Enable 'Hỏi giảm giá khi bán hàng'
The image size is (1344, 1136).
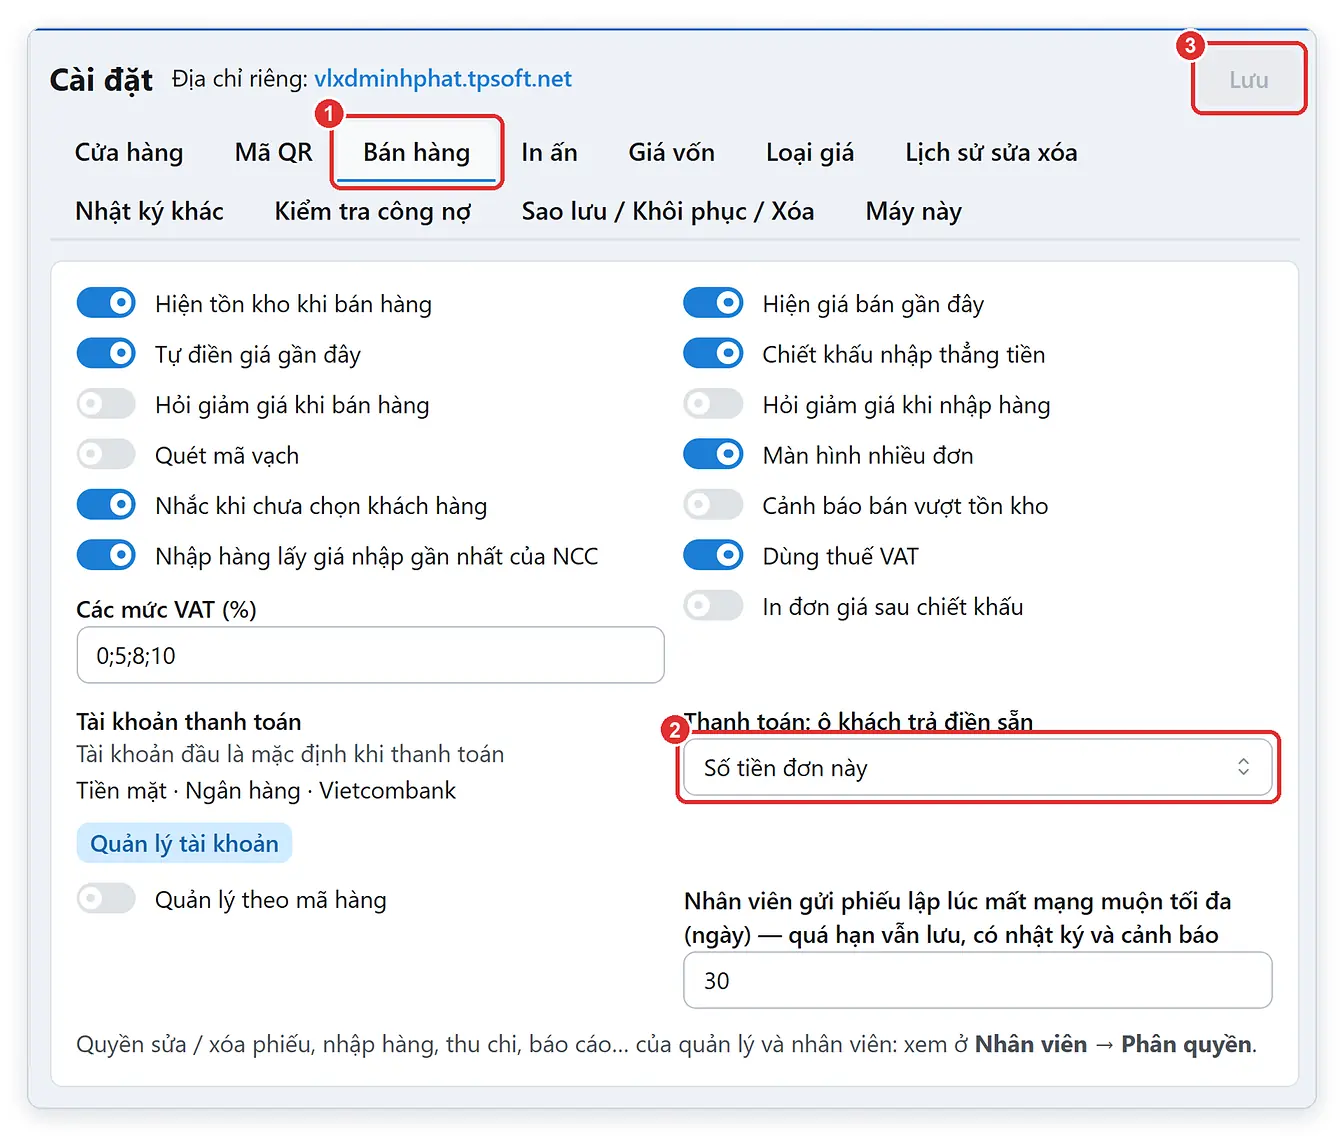[x=106, y=404]
